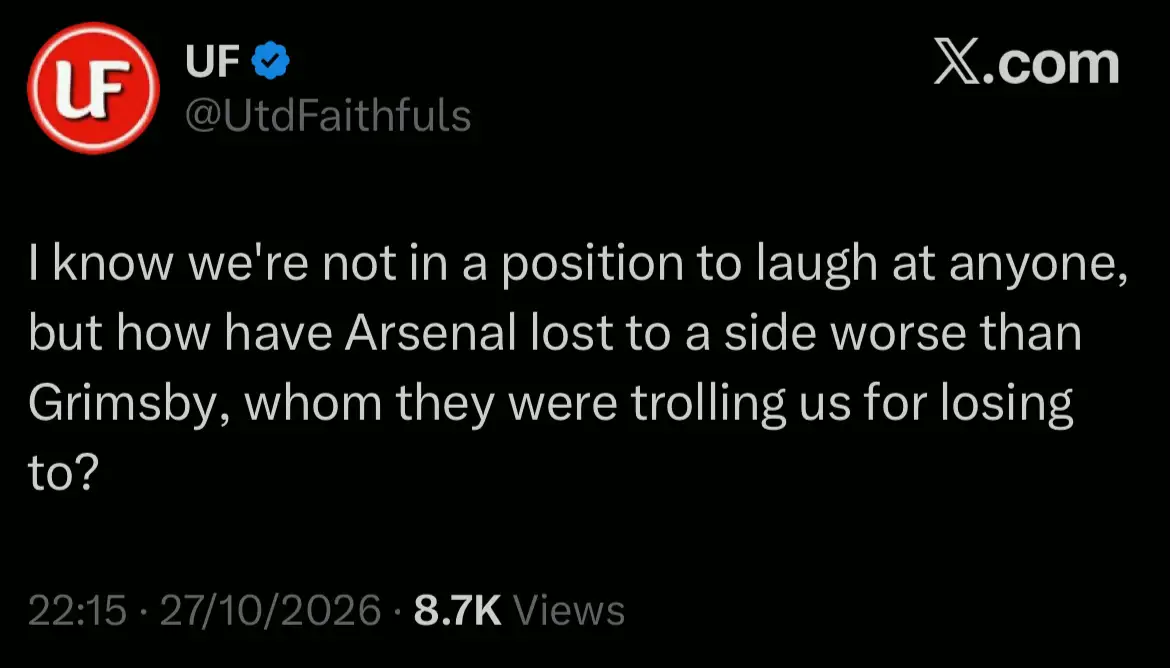Click the final 'to?' line of the tweet
This screenshot has width=1170, height=668.
[x=63, y=474]
